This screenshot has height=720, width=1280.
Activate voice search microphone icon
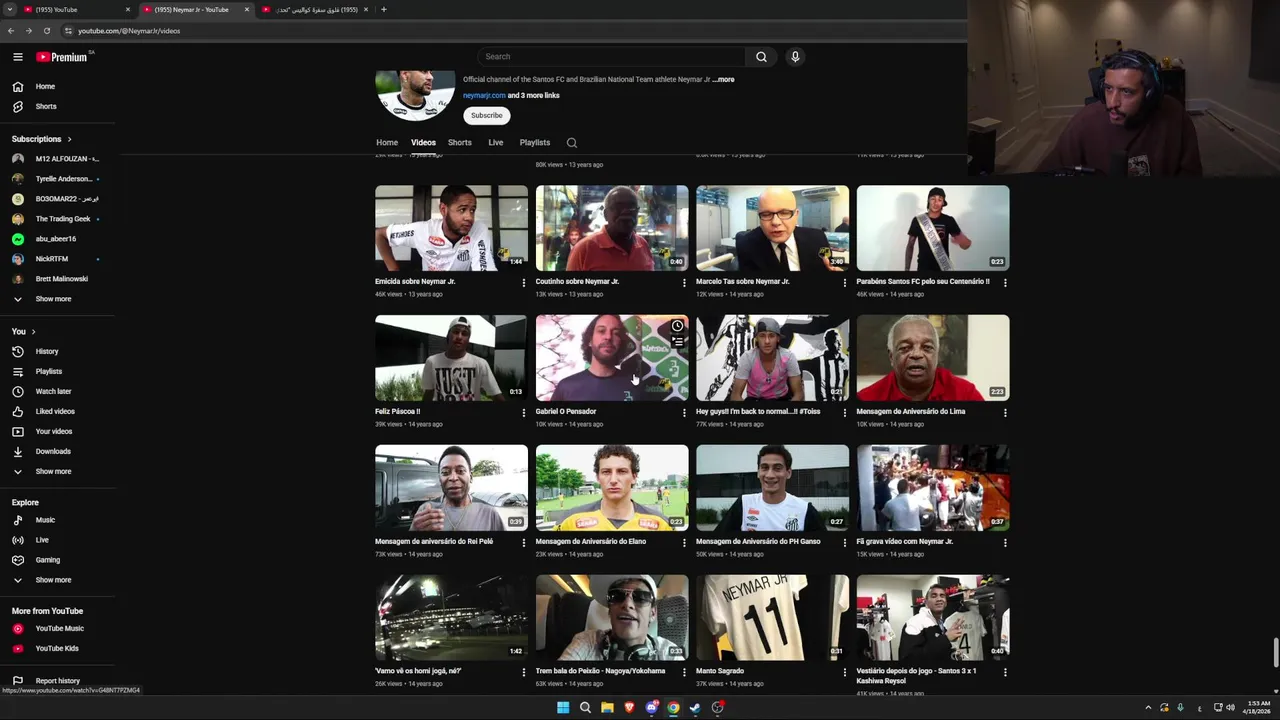tap(795, 57)
